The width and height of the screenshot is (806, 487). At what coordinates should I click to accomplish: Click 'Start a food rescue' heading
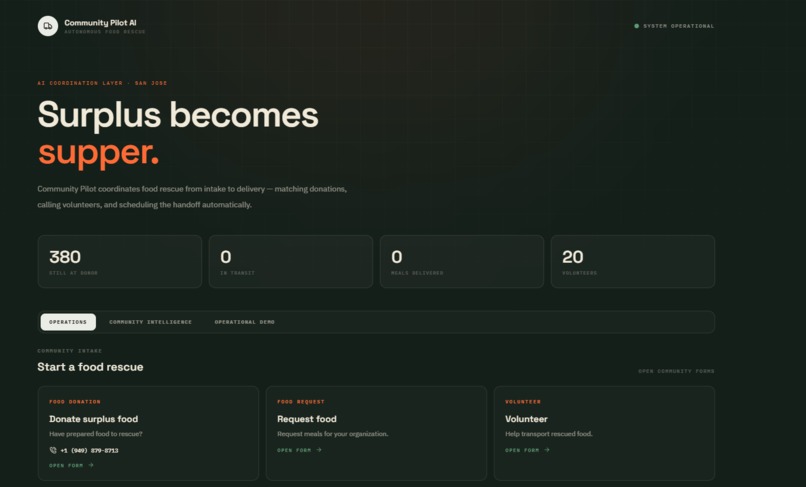click(90, 367)
